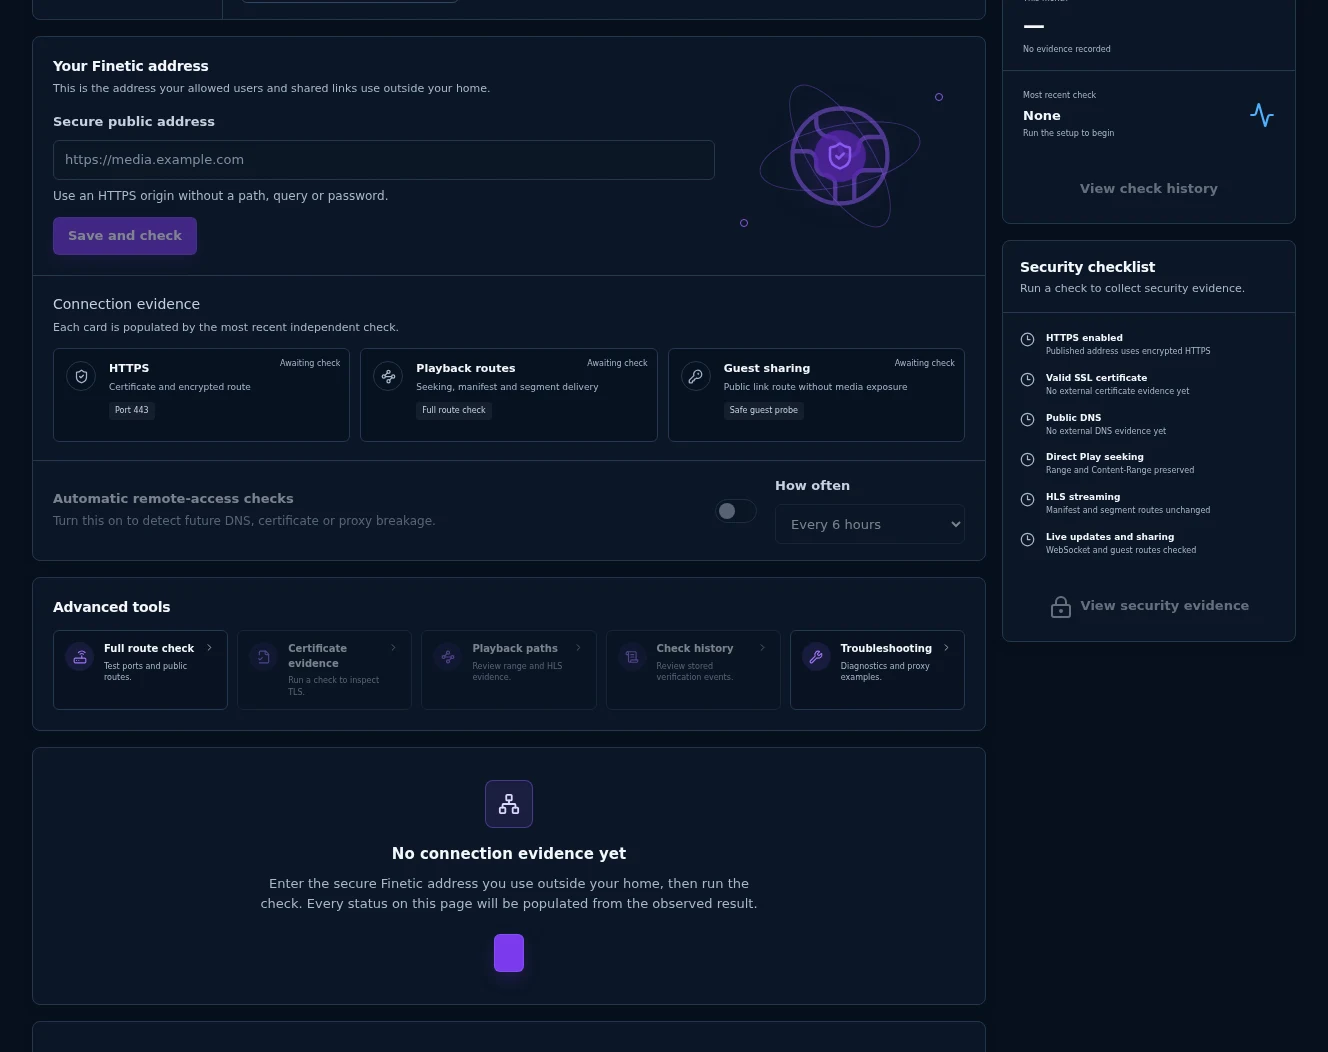Image resolution: width=1328 pixels, height=1052 pixels.
Task: Click the network icon above No connection evidence
Action: (x=509, y=804)
